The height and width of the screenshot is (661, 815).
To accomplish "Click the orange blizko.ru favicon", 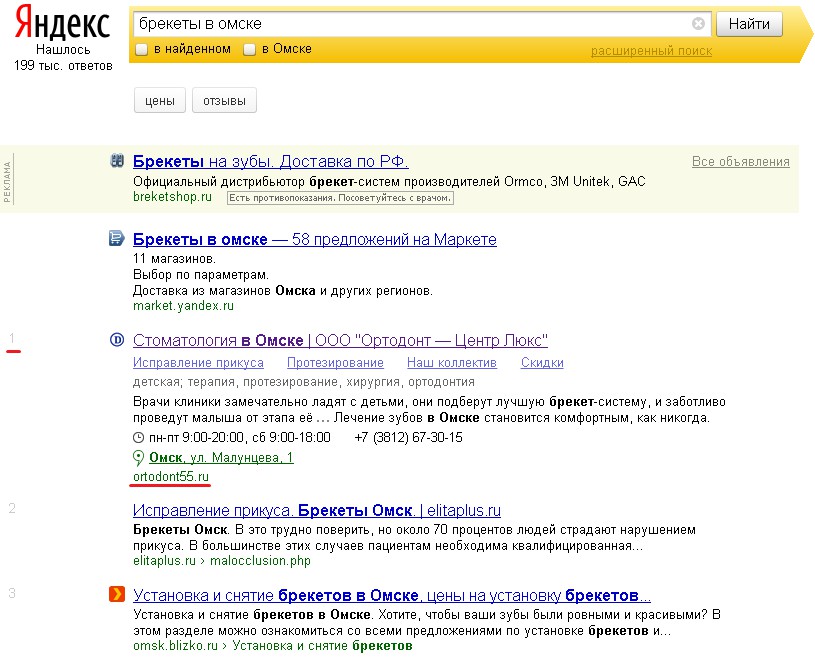I will pyautogui.click(x=117, y=593).
